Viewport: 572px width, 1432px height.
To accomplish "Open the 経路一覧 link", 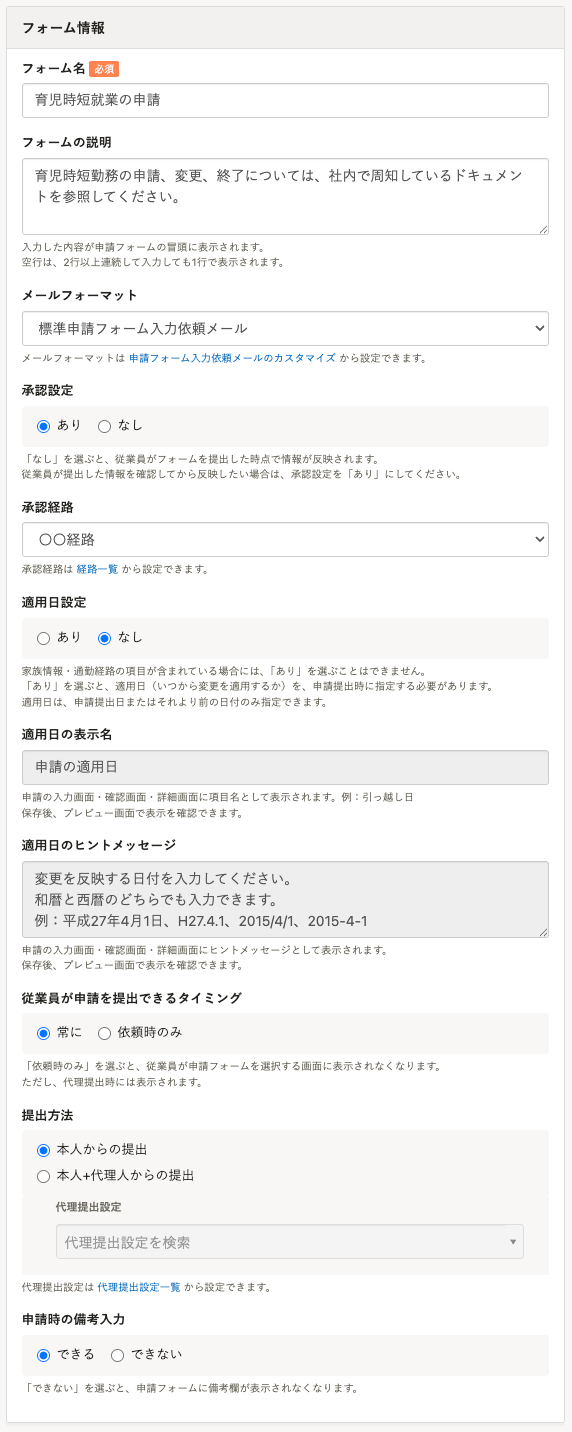I will tap(97, 569).
